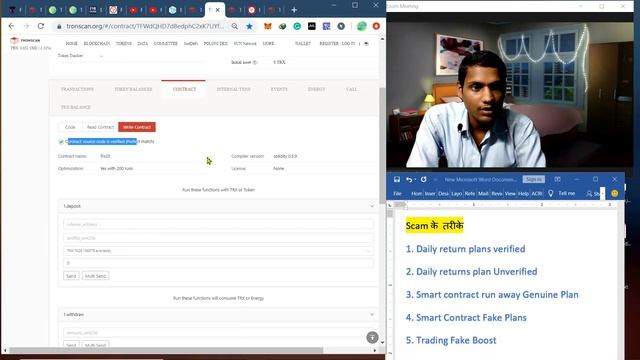The height and width of the screenshot is (360, 640).
Task: Open a new Chrome tab
Action: click(294, 10)
